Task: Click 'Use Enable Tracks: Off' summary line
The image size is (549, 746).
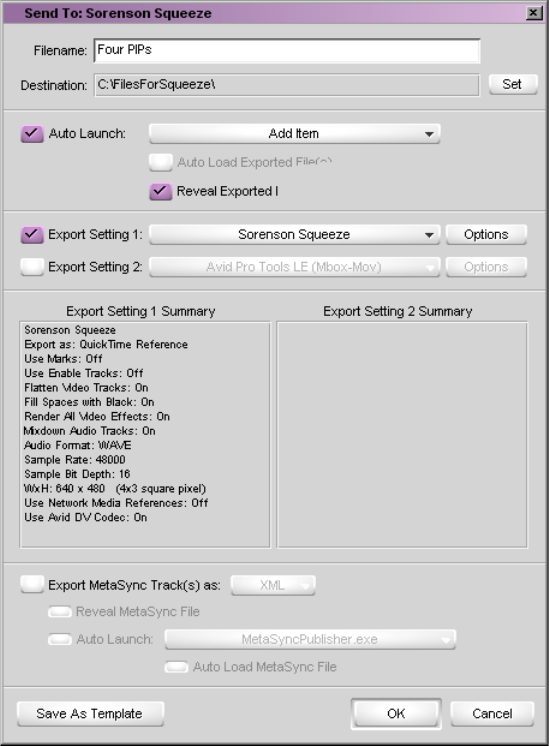Action: point(84,373)
